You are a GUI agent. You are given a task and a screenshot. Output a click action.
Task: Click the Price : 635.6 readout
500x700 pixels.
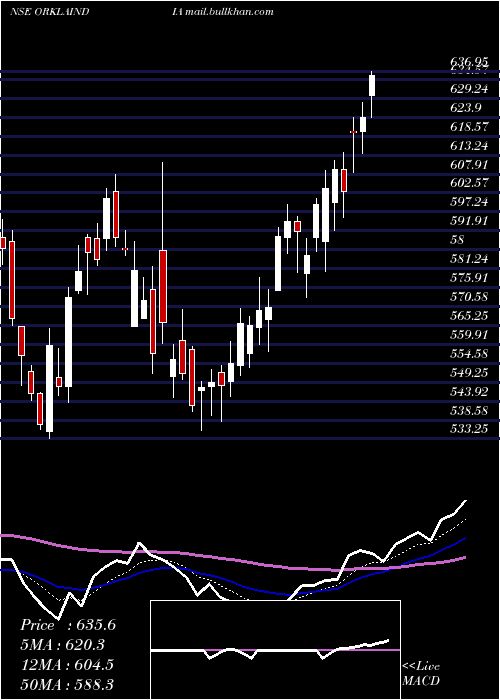[68, 625]
